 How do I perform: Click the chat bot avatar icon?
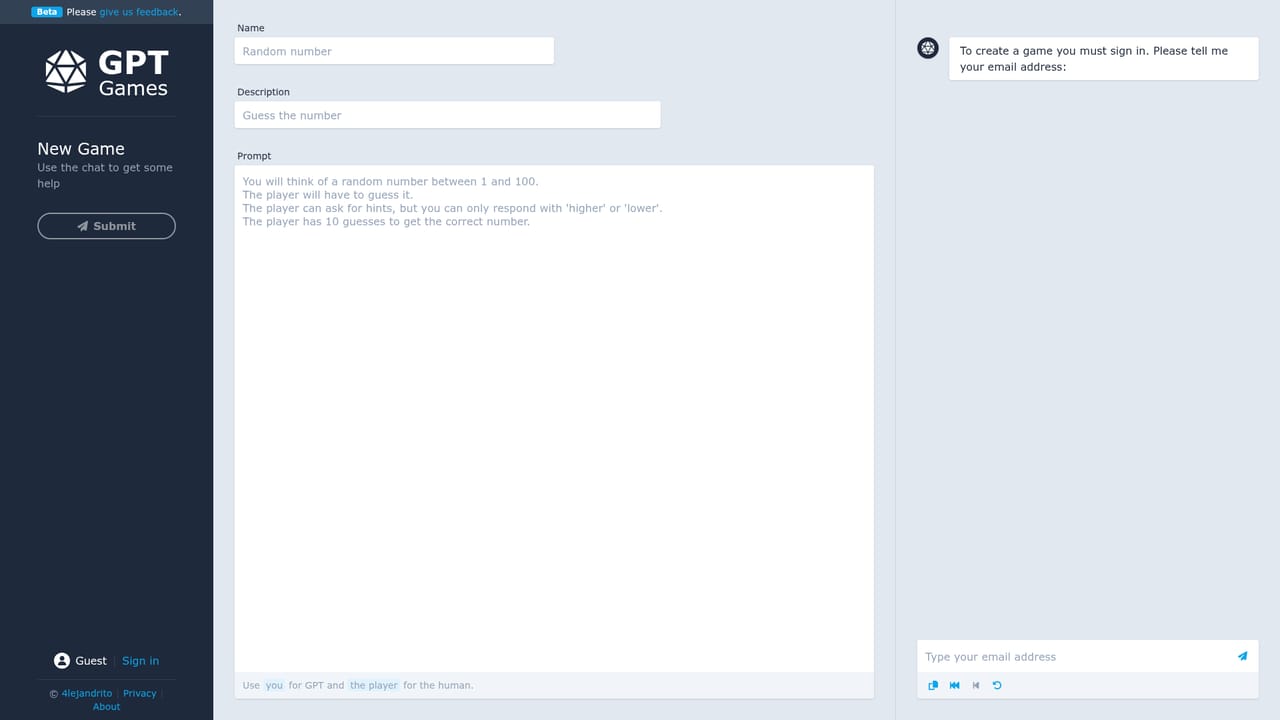(x=928, y=48)
